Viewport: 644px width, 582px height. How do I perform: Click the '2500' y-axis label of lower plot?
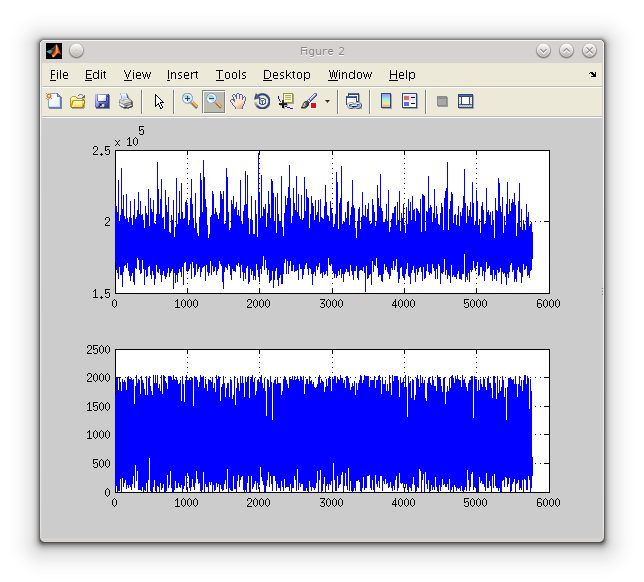[98, 350]
